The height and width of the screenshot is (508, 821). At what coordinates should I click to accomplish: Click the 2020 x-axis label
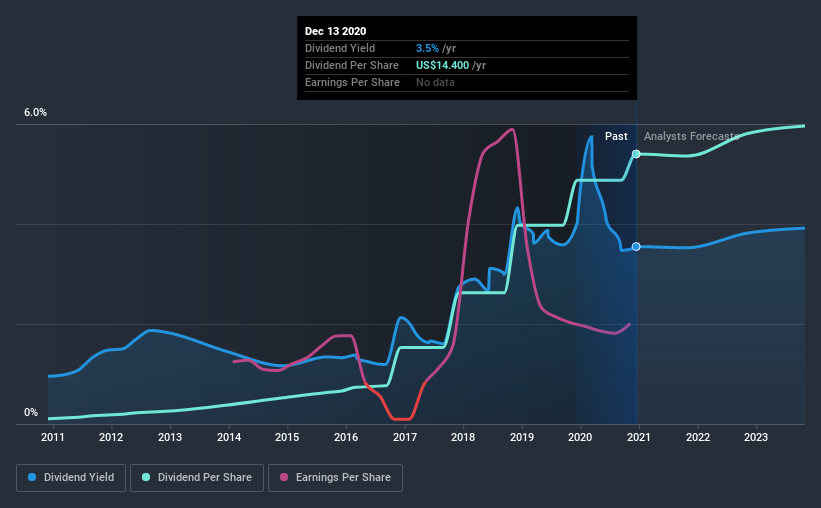point(580,437)
